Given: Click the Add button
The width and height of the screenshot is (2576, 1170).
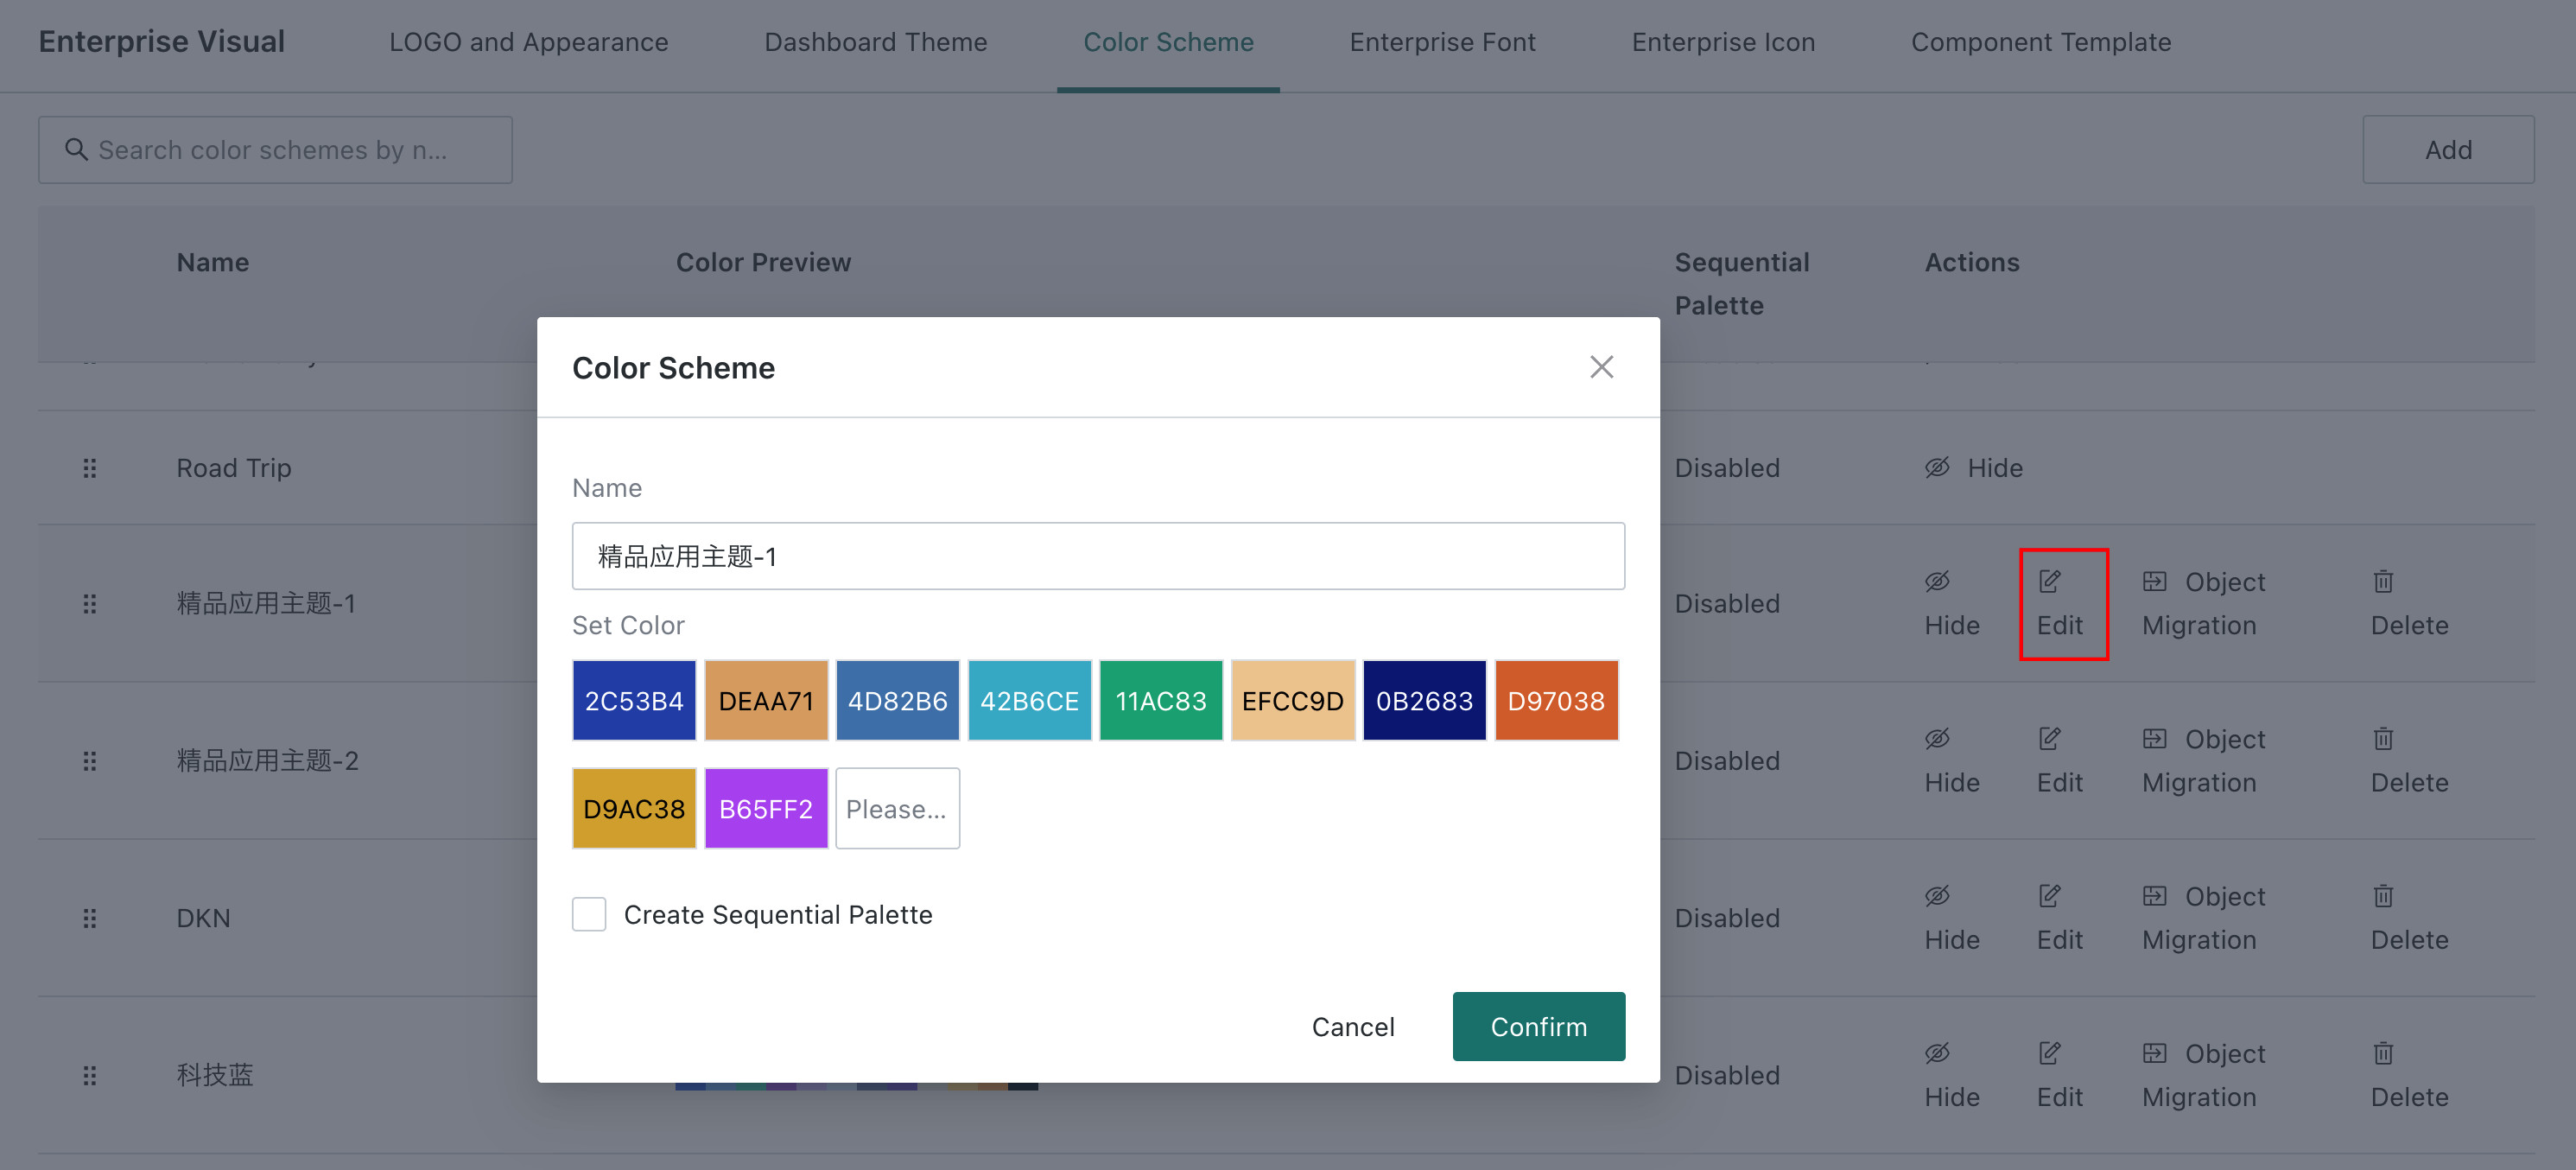Looking at the screenshot, I should point(2447,150).
